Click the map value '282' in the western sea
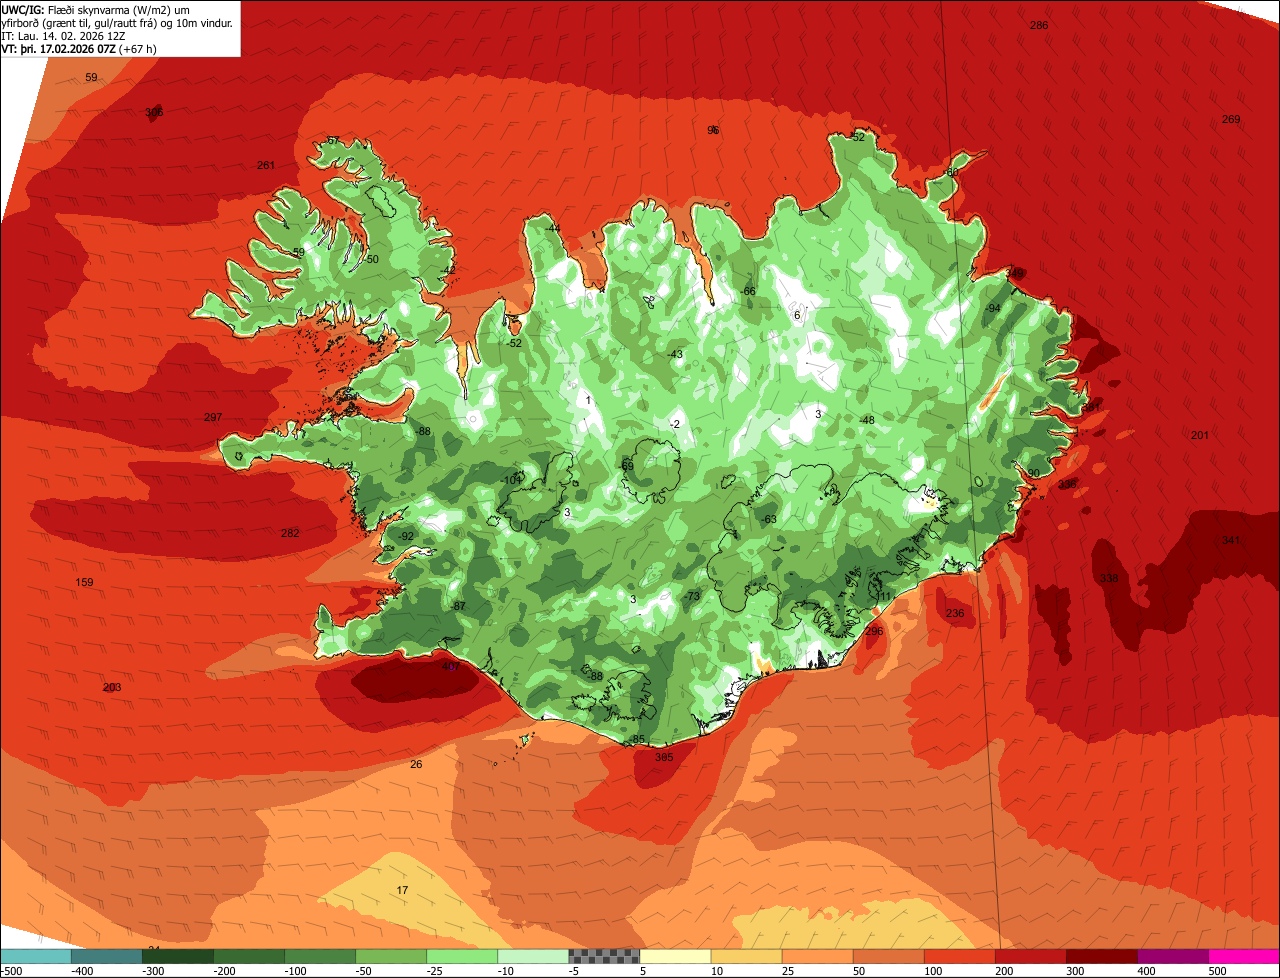1280x978 pixels. pyautogui.click(x=290, y=533)
